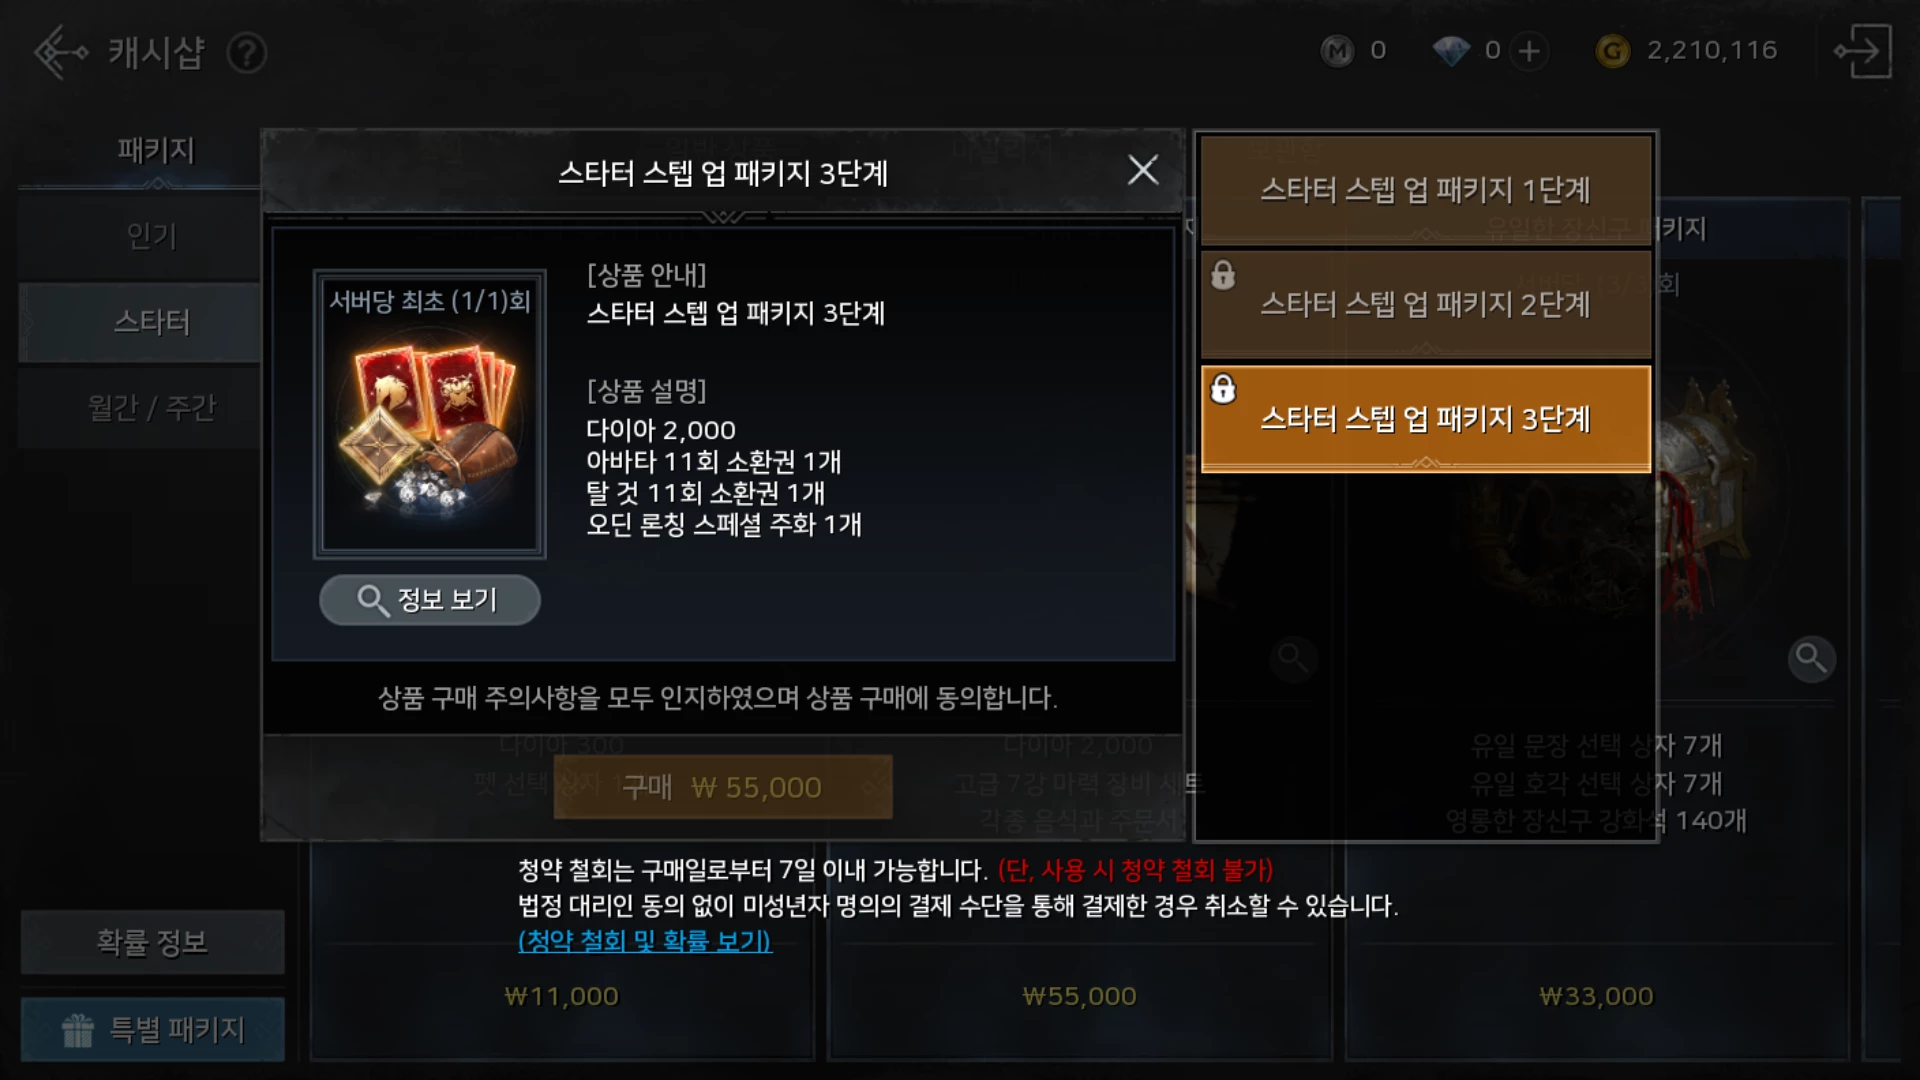
Task: Click the package item thumbnail image
Action: (430, 413)
